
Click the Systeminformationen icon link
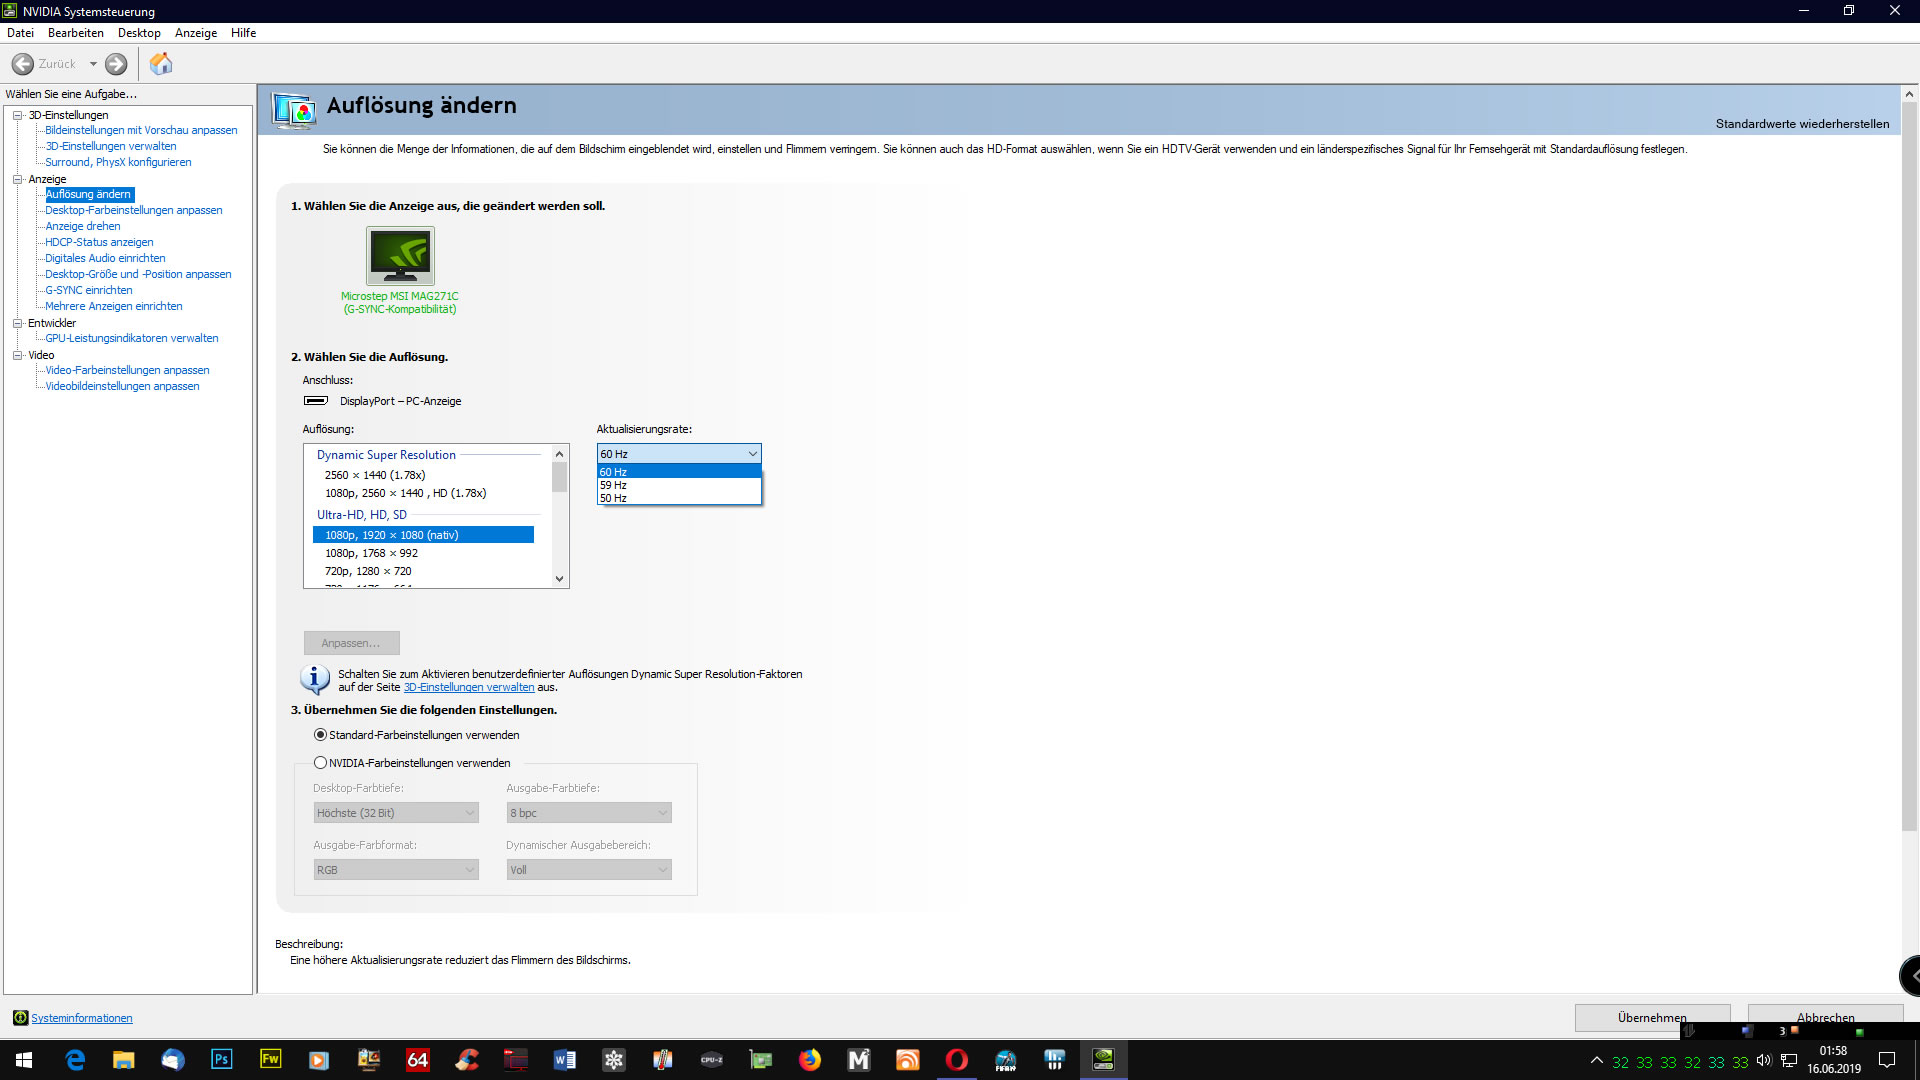point(20,1018)
